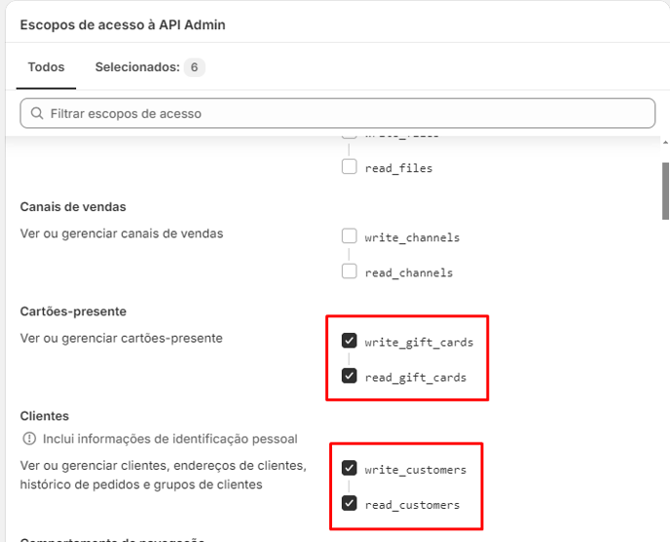Viewport: 670px width, 542px height.
Task: Disable the read_customers scope
Action: tap(349, 504)
